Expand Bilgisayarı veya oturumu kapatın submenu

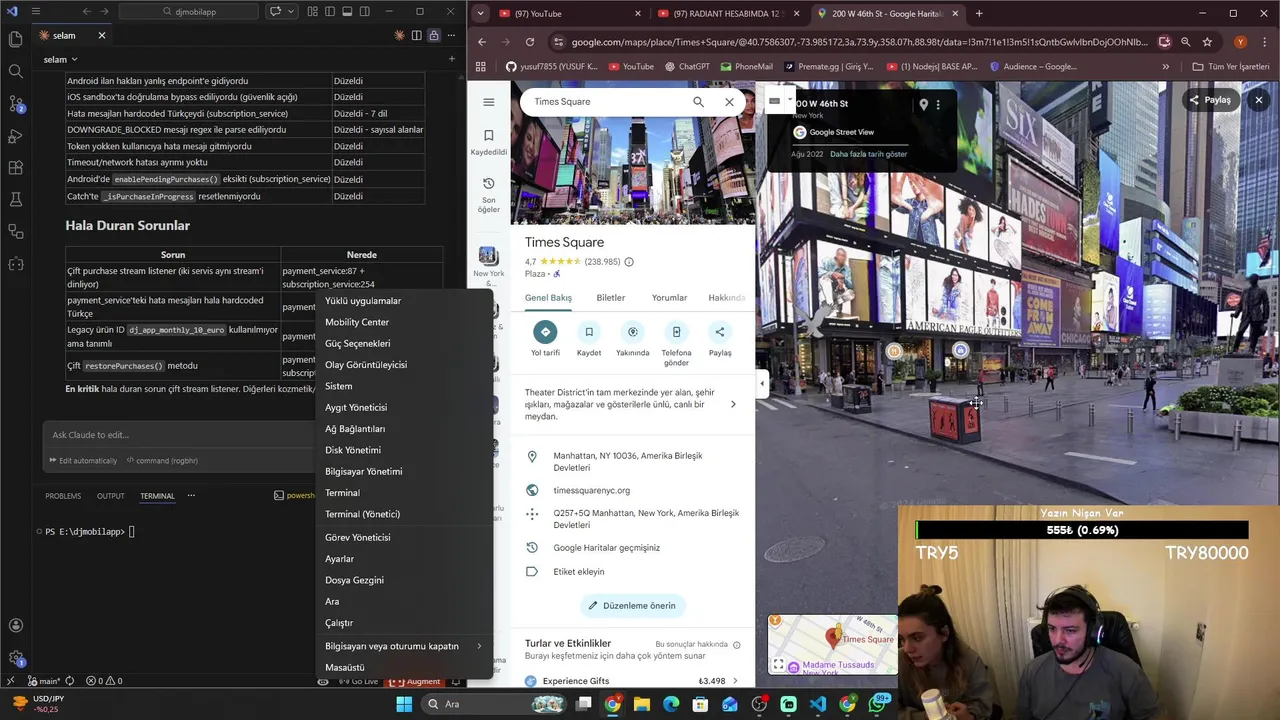coord(403,646)
